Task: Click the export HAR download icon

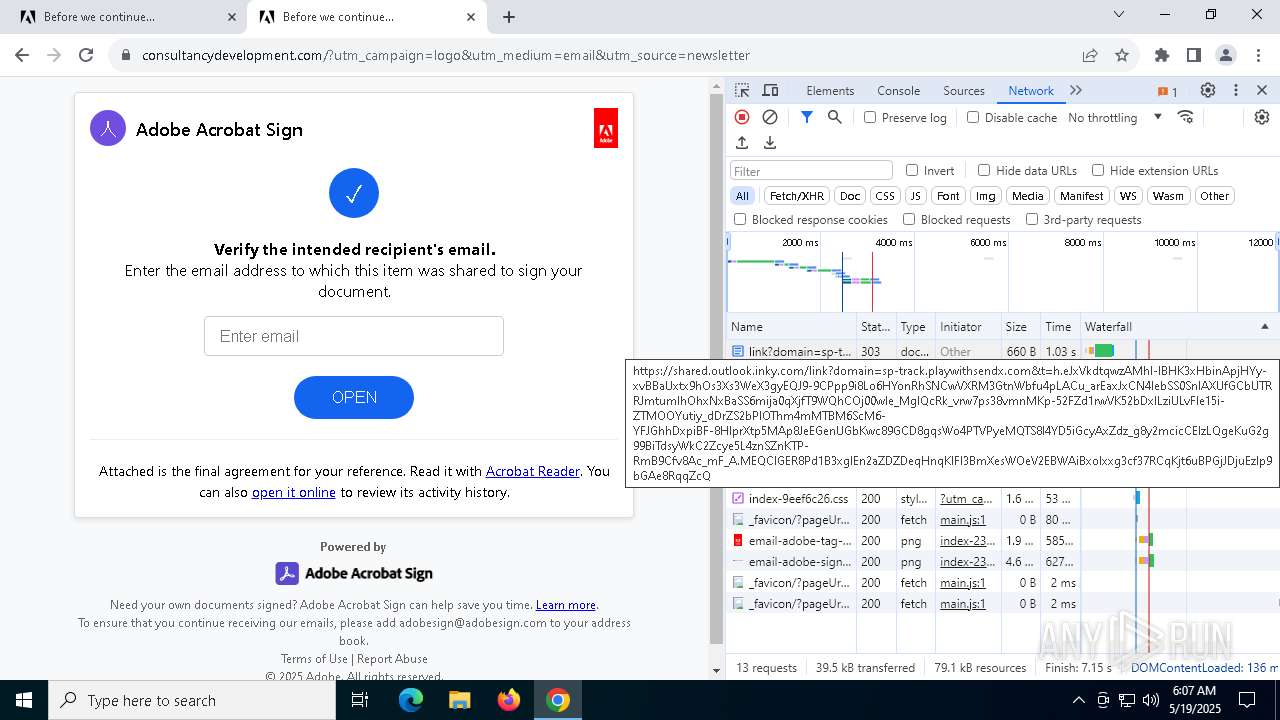Action: tap(770, 143)
